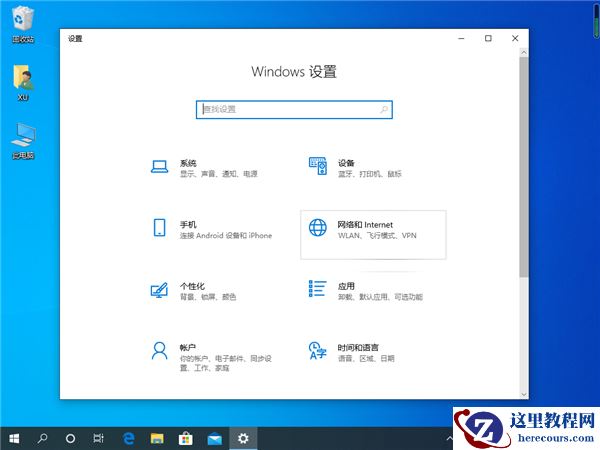Image resolution: width=600 pixels, height=450 pixels.
Task: Open the Recycle Bin desktop icon
Action: (23, 24)
